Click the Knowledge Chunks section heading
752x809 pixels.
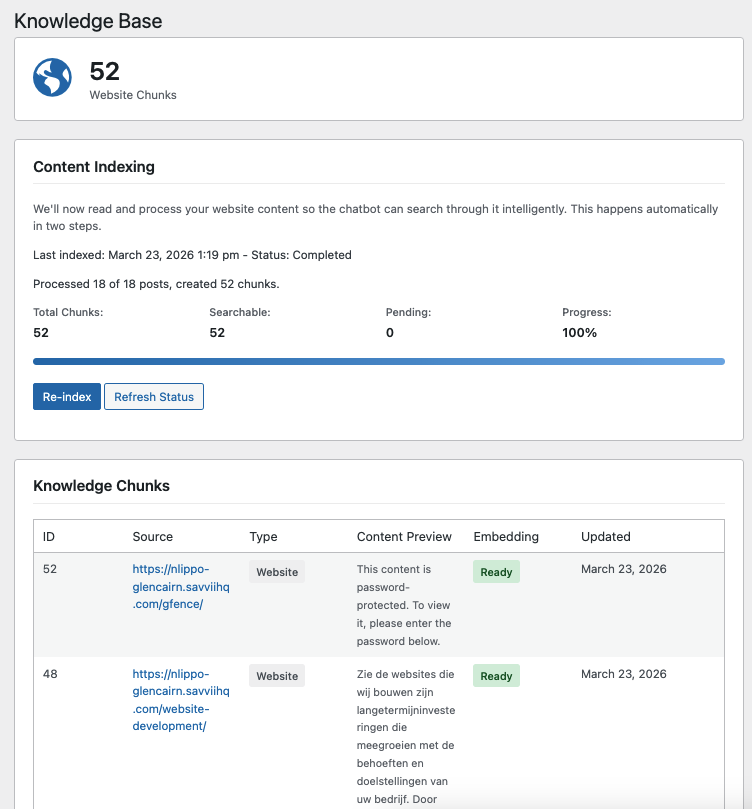coord(101,486)
